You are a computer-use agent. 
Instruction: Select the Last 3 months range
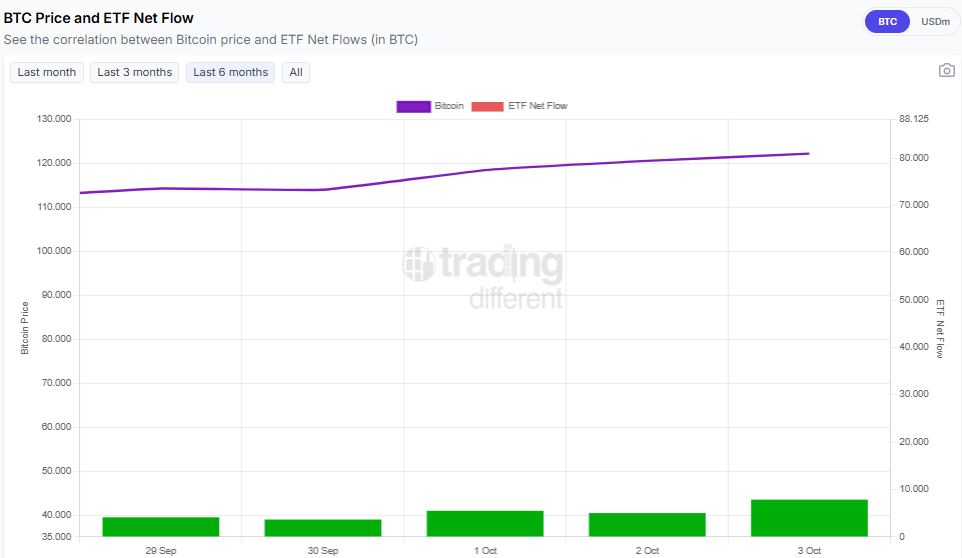point(135,72)
